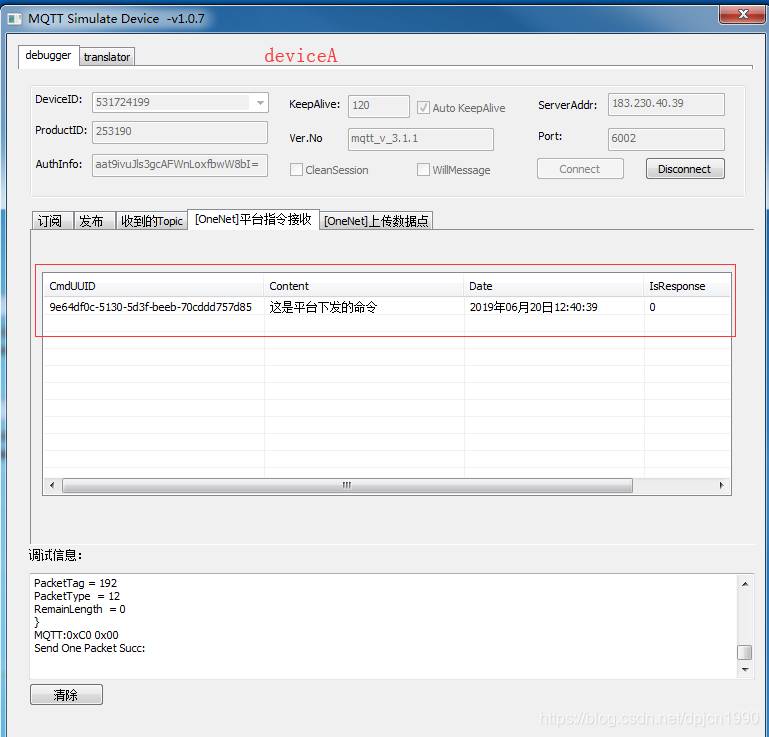Open the 订阅 tab

[52, 221]
